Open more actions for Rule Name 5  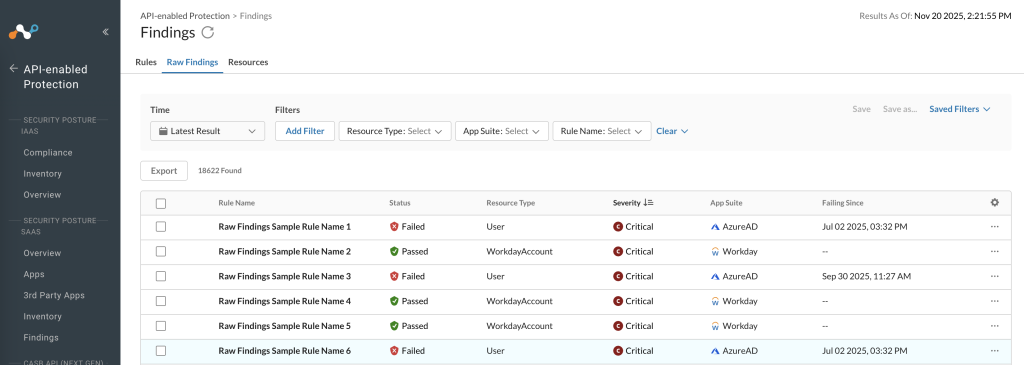click(995, 326)
